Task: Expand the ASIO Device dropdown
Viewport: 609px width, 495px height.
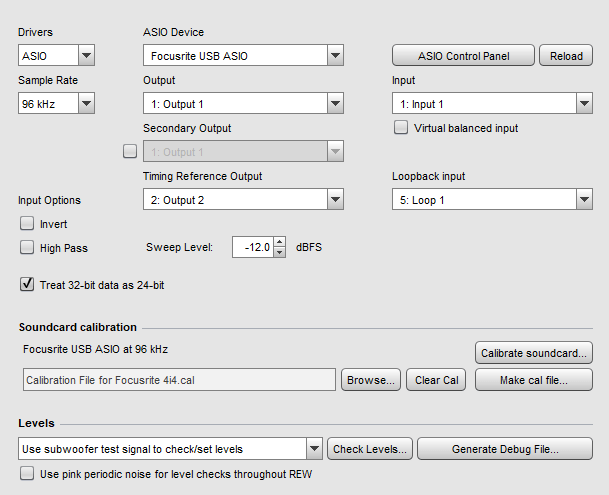Action: 243,55
